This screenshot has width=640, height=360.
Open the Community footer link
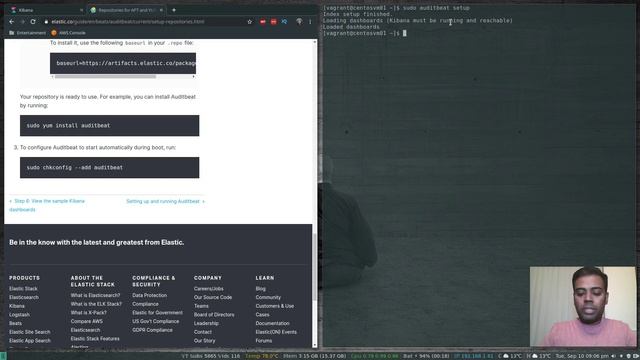(x=268, y=297)
